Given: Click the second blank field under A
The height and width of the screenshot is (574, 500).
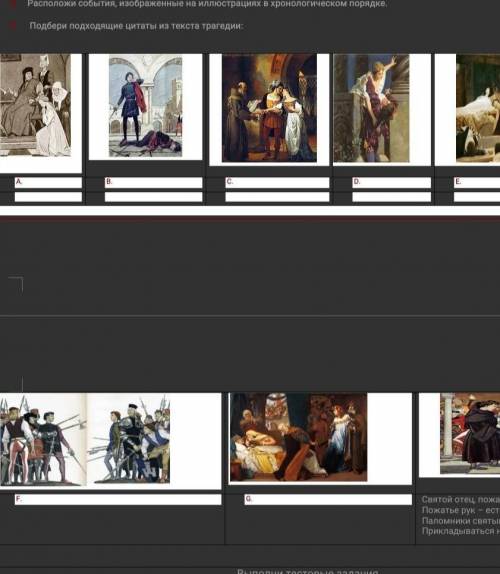Looking at the screenshot, I should tap(48, 197).
